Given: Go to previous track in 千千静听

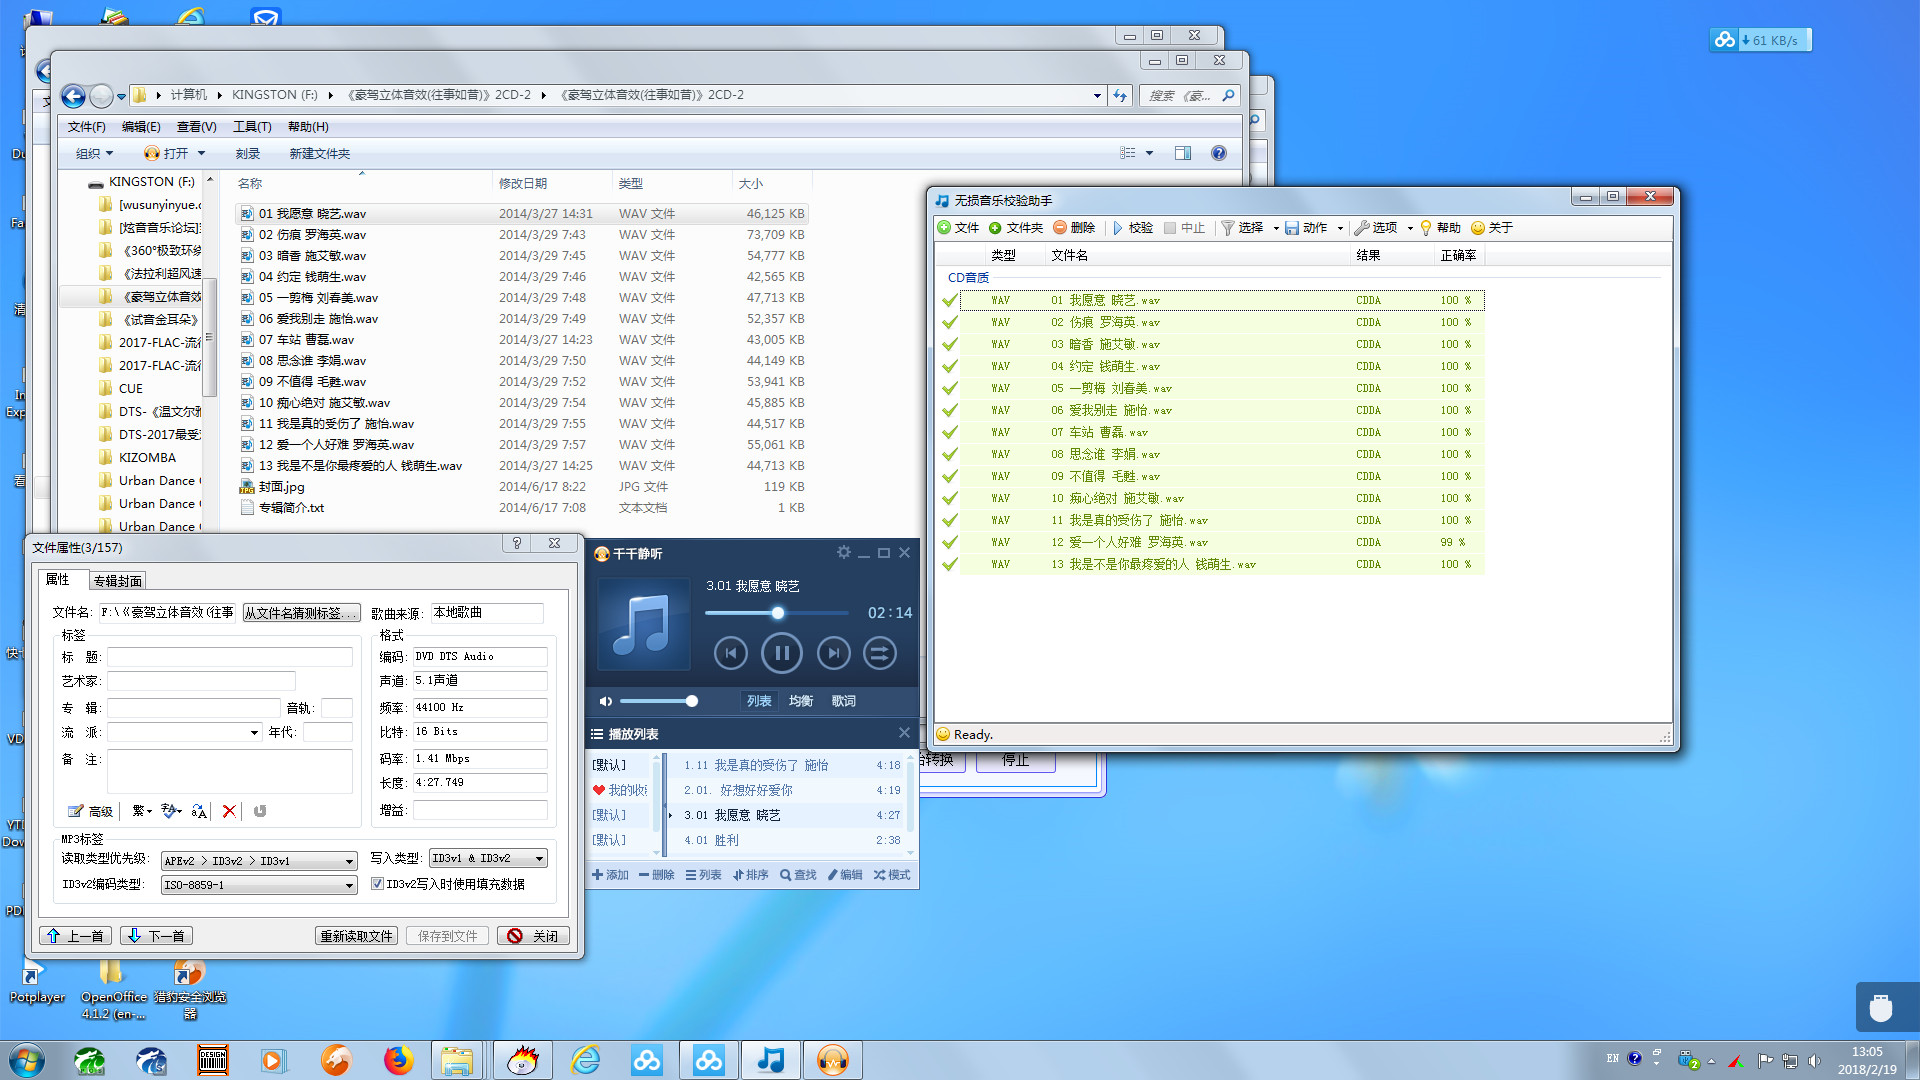Looking at the screenshot, I should (731, 653).
